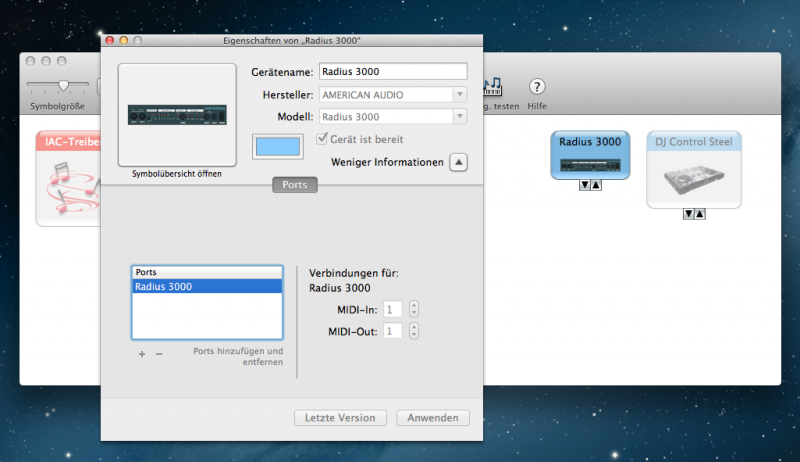Select Radius 3000 row in Ports list
Image resolution: width=800 pixels, height=462 pixels.
coord(207,287)
